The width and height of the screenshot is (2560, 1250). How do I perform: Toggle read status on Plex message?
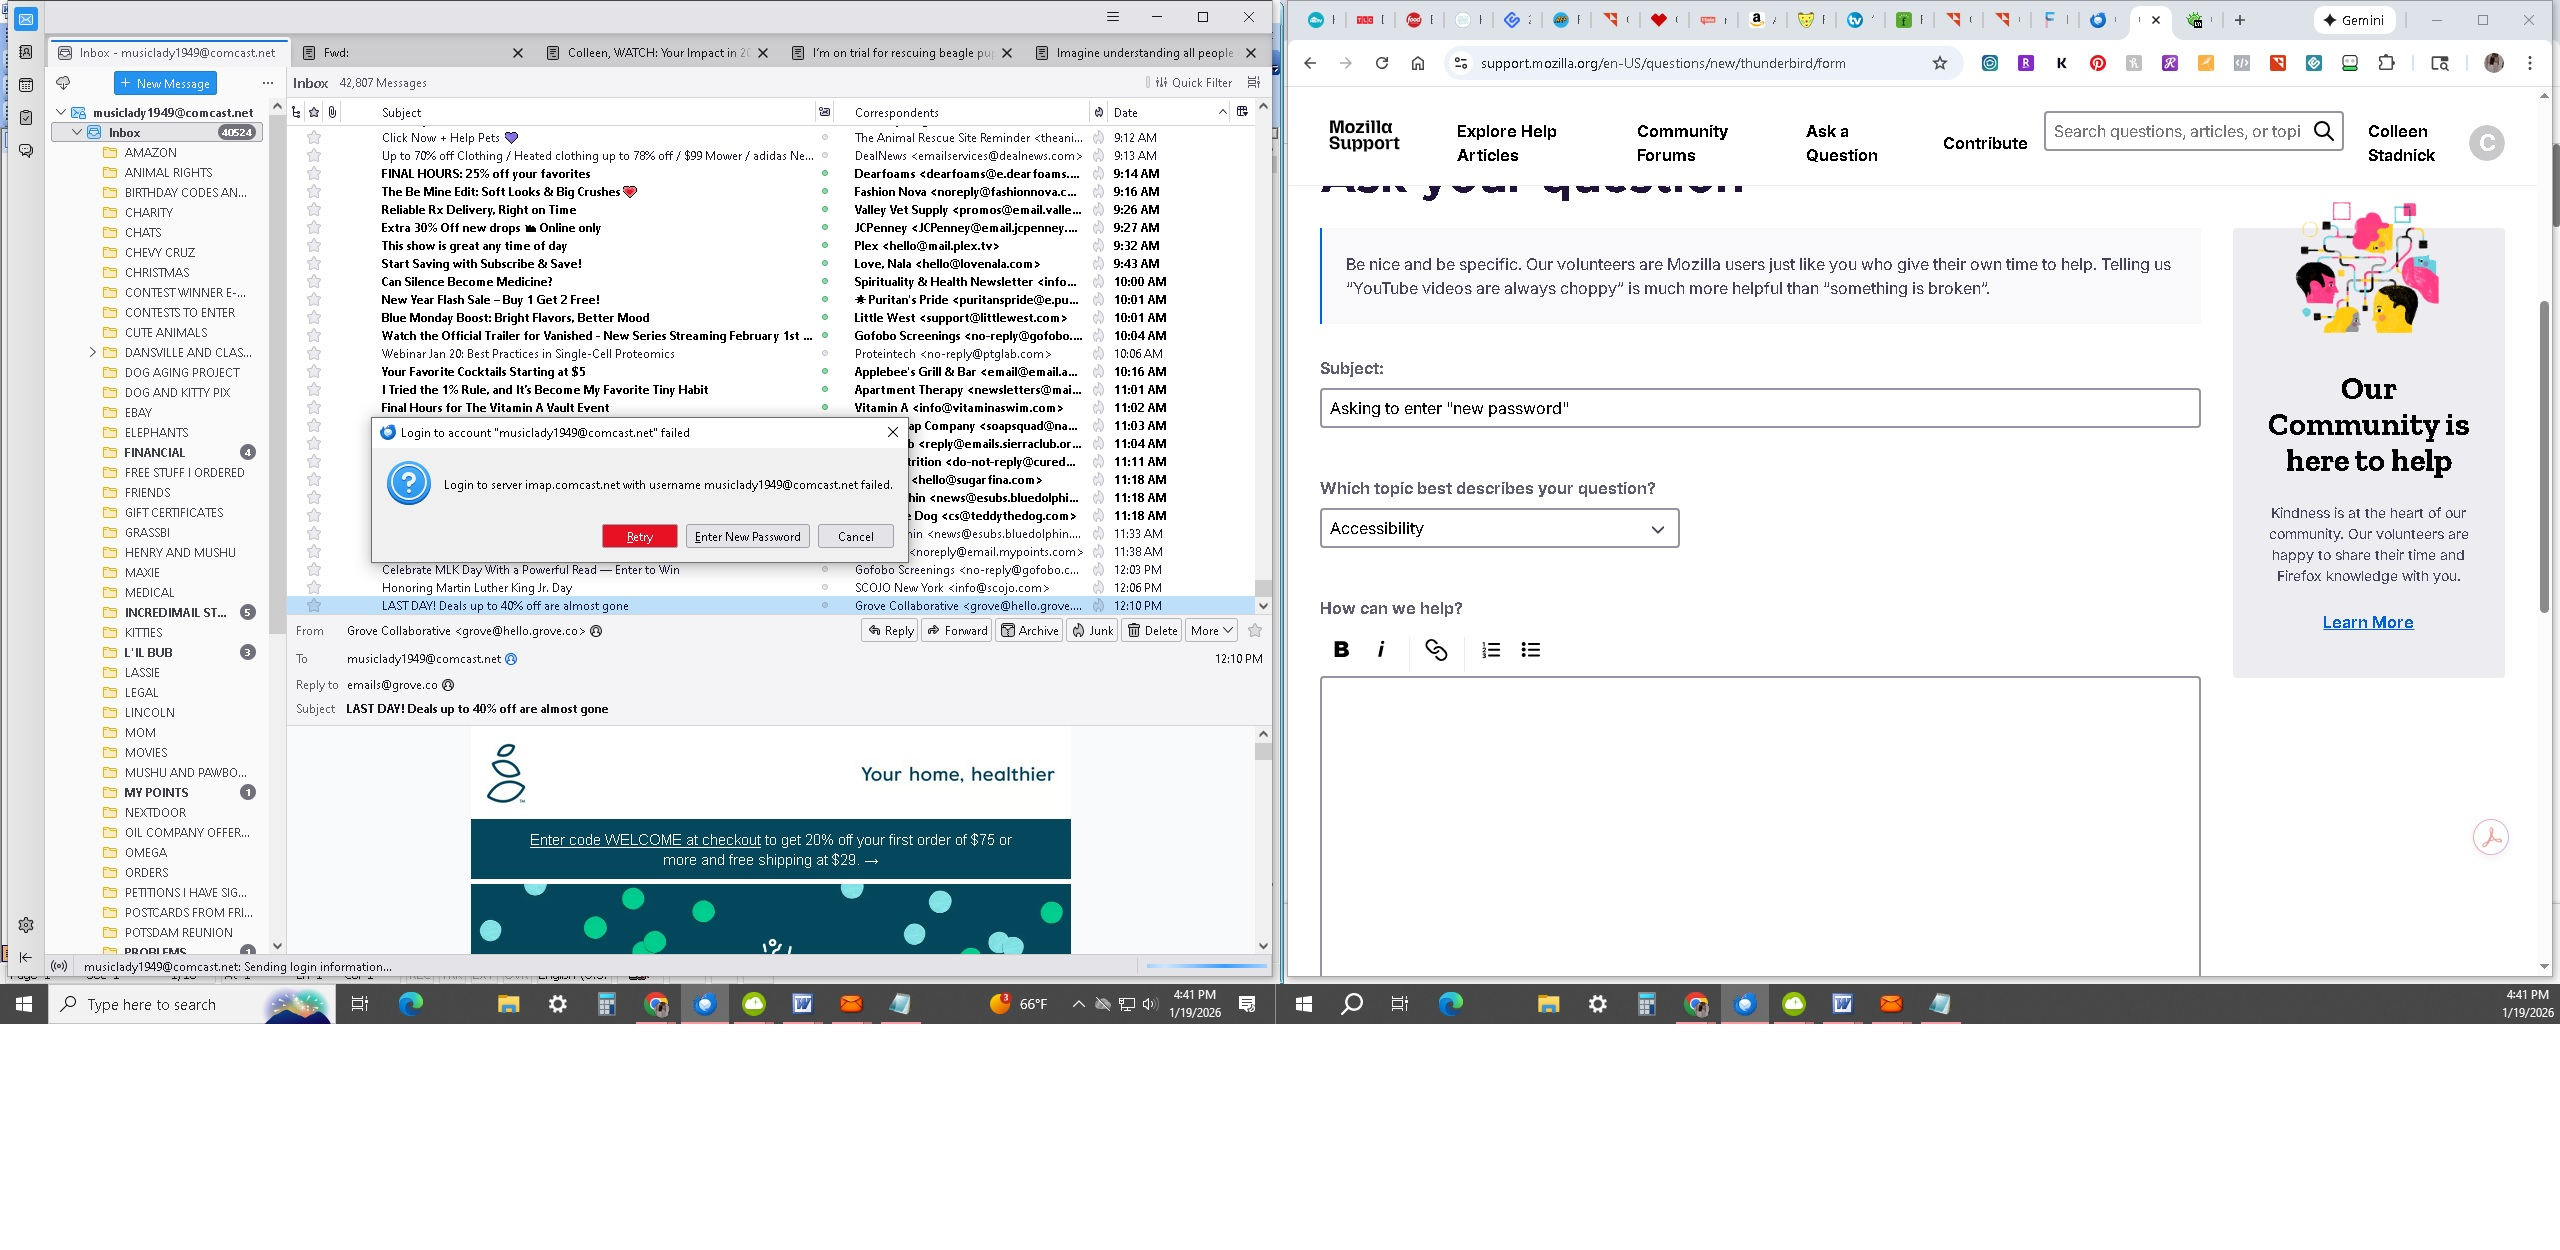(x=825, y=246)
